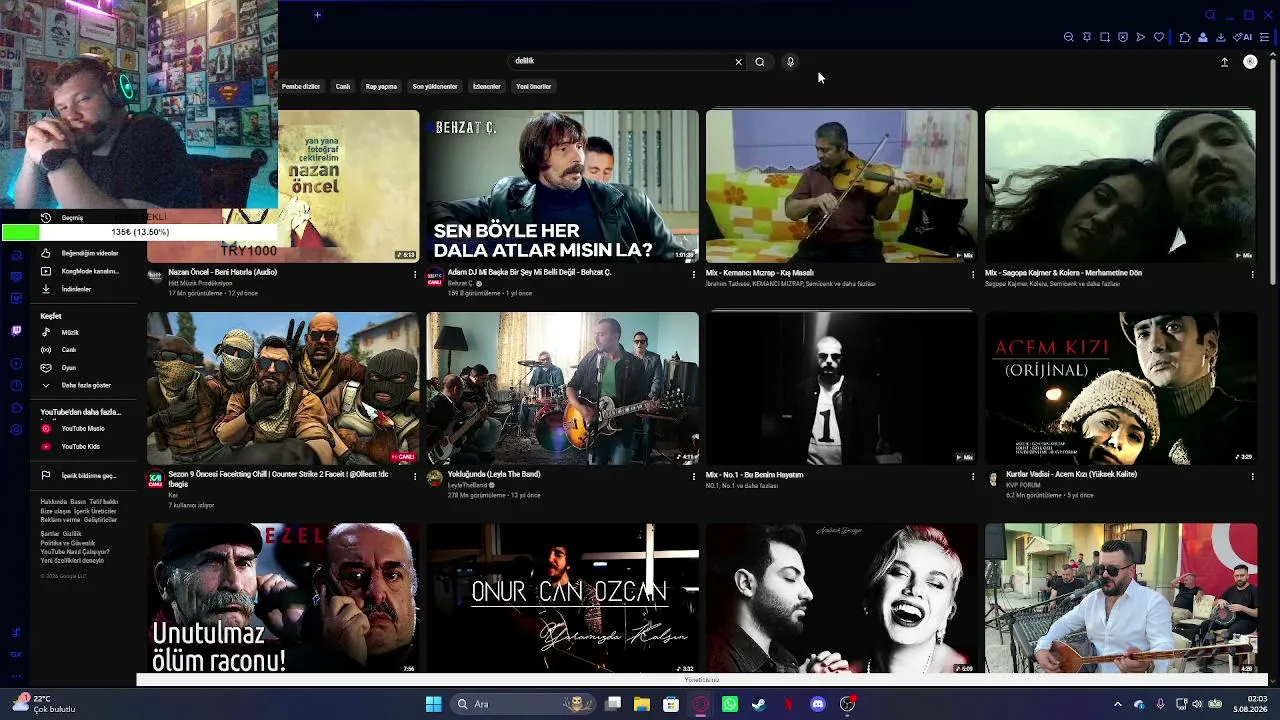The width and height of the screenshot is (1280, 720).
Task: Select the Rap yapma filter chip
Action: pyautogui.click(x=381, y=87)
